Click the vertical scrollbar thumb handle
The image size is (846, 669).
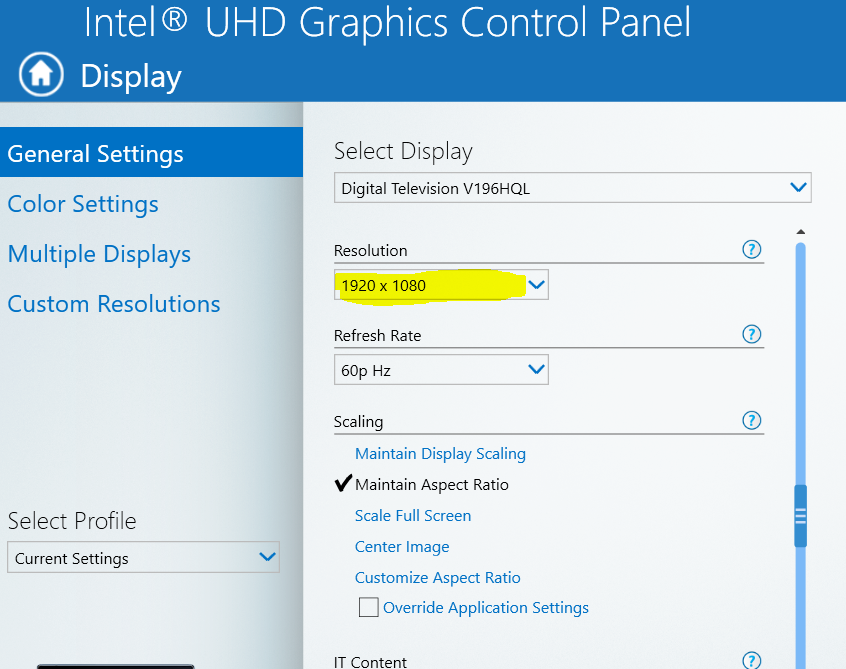801,516
